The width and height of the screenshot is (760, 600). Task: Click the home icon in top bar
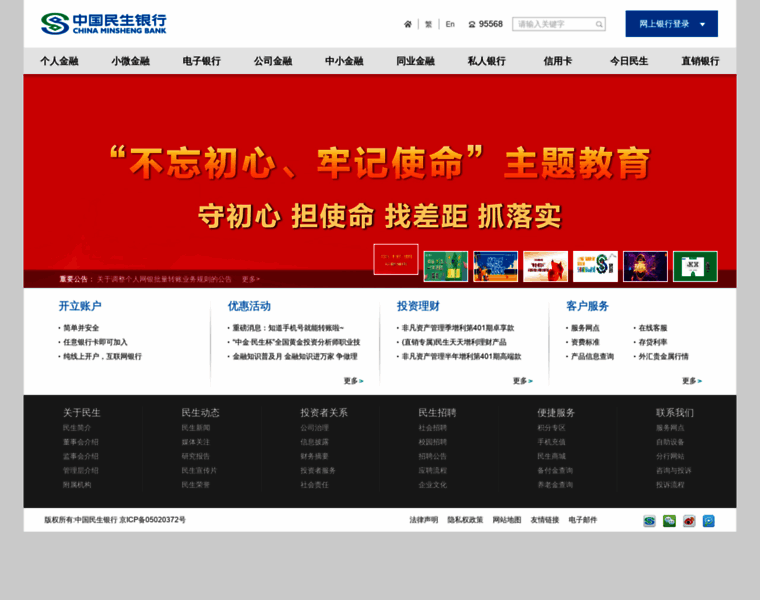[408, 24]
